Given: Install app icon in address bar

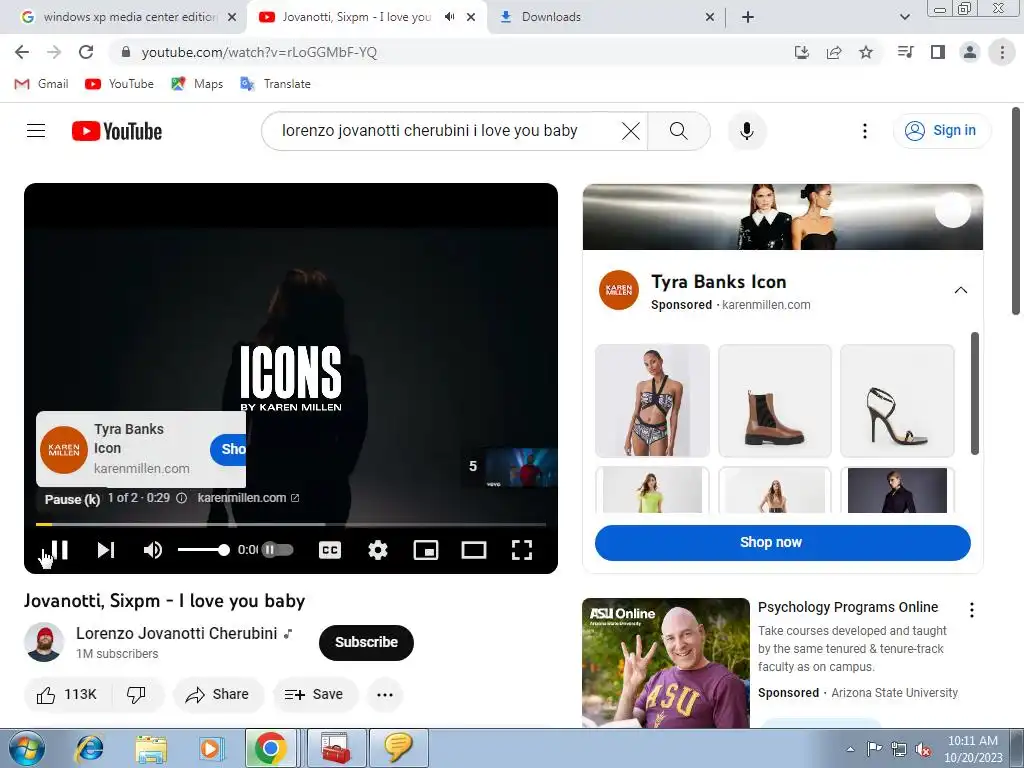Looking at the screenshot, I should click(x=802, y=52).
